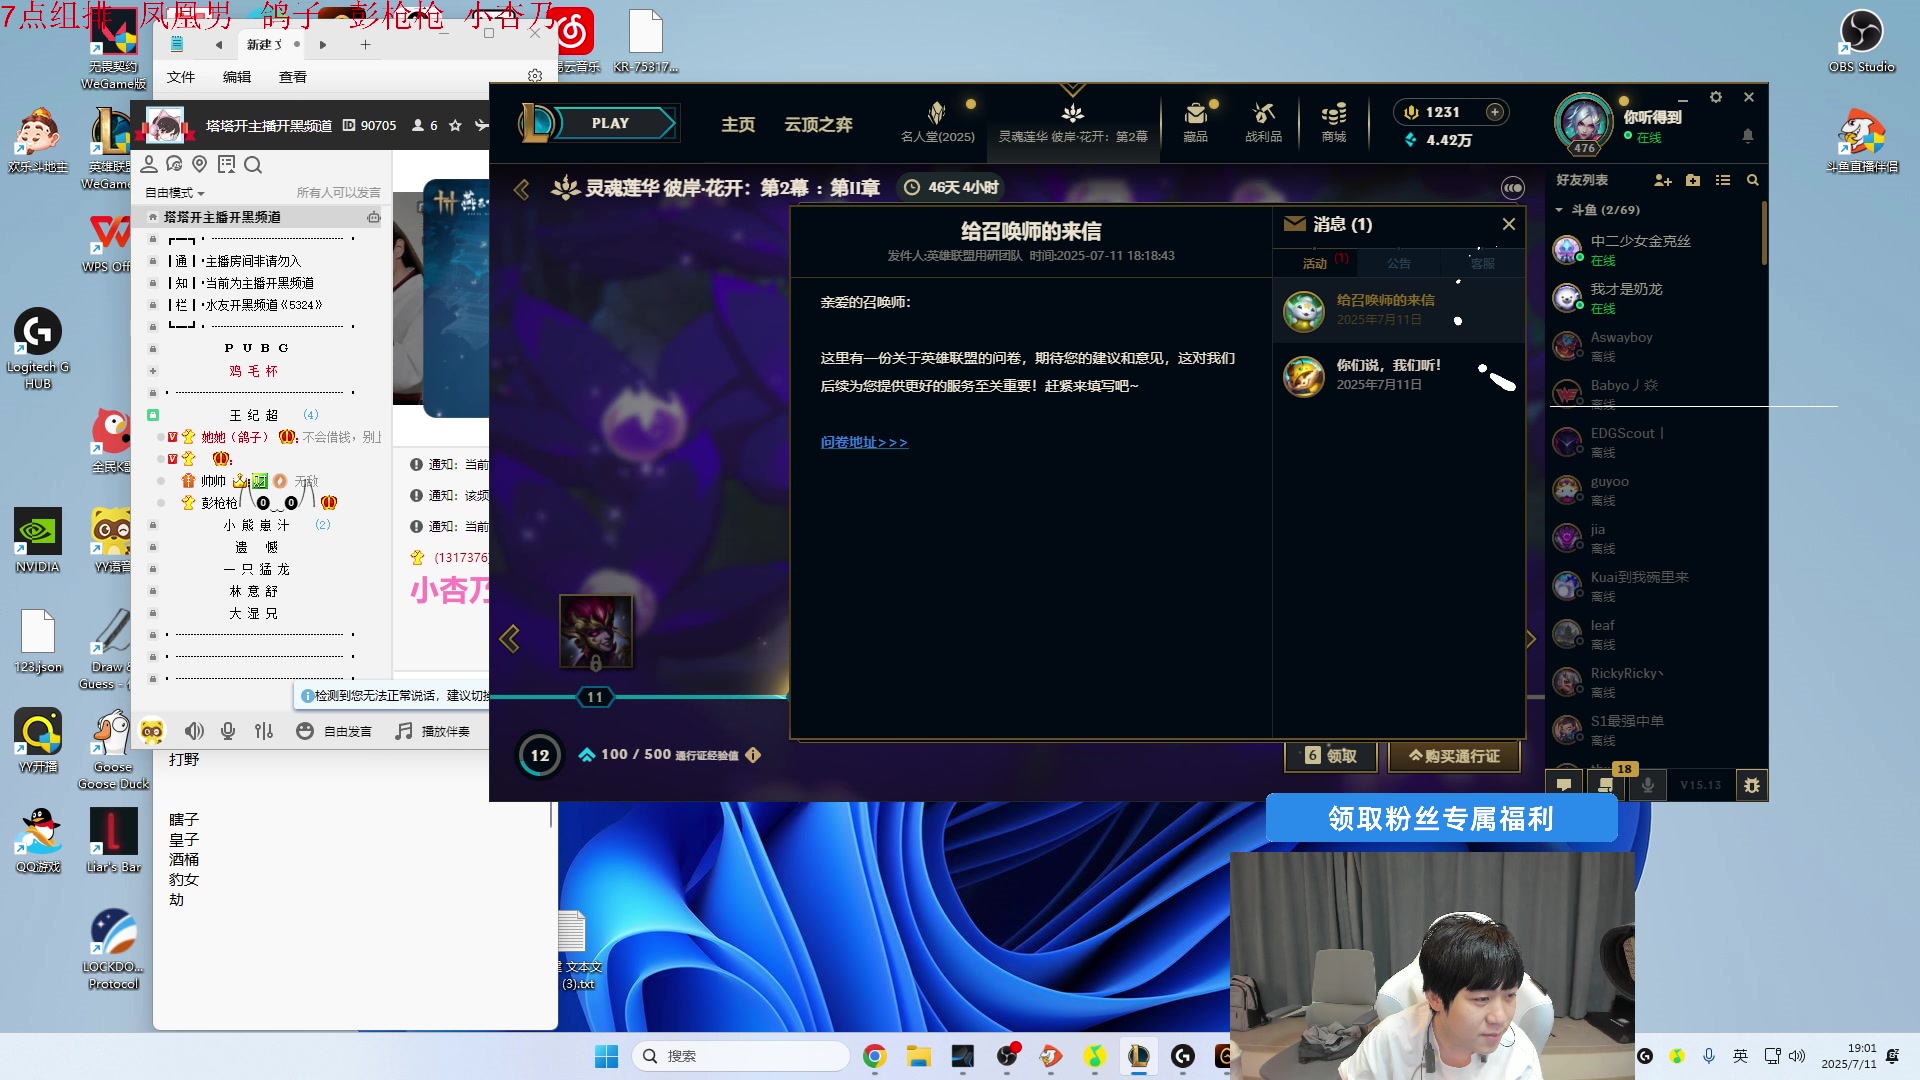Close the 消息 messages panel
1920x1080 pixels.
coord(1509,224)
